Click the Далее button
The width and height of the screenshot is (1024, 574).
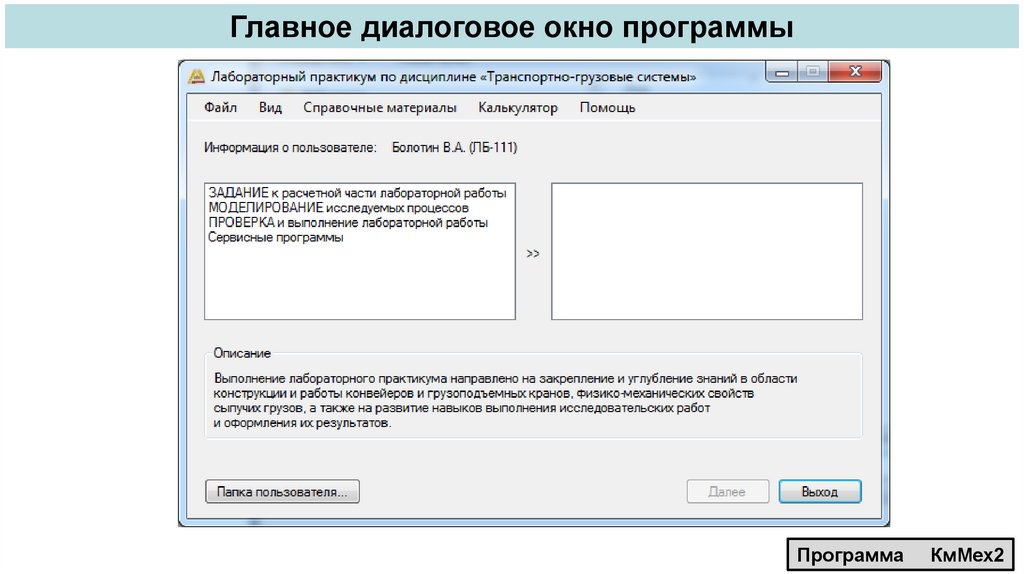pyautogui.click(x=728, y=492)
